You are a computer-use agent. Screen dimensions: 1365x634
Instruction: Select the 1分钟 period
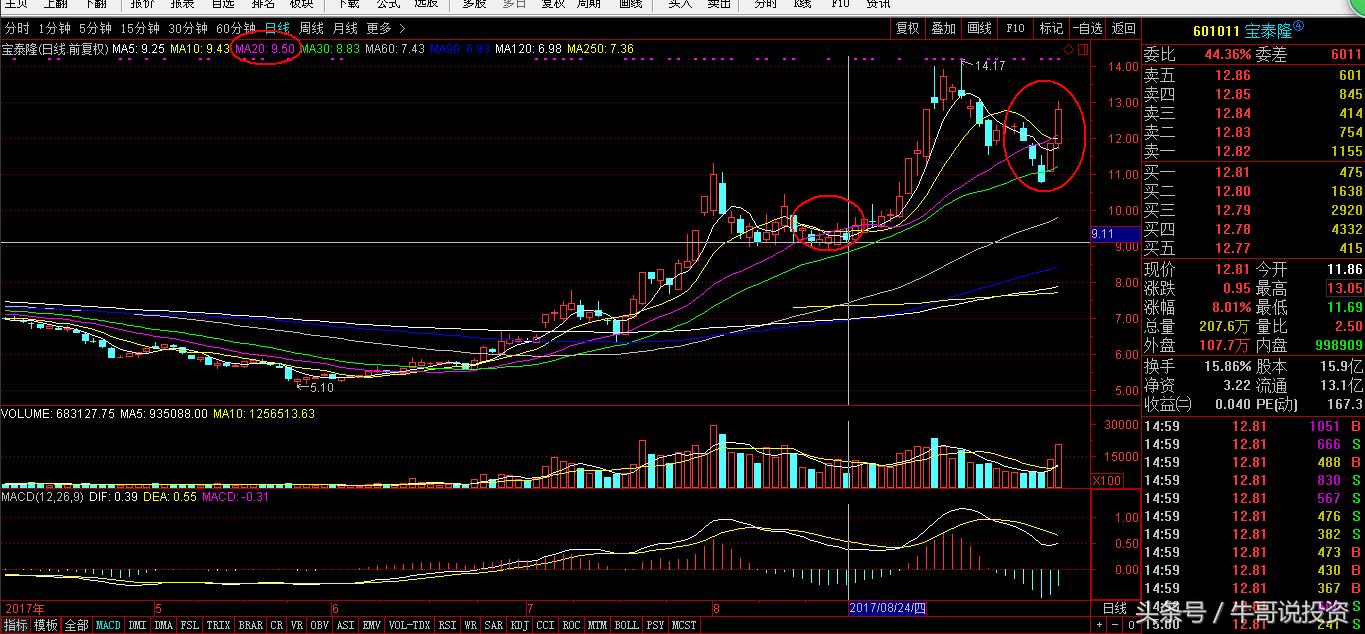pos(54,28)
